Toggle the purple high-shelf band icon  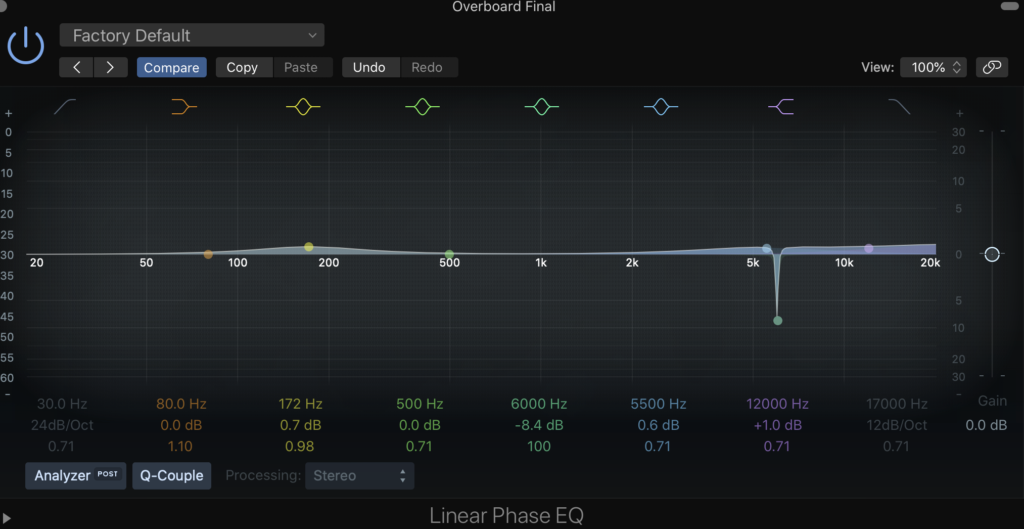click(x=781, y=107)
